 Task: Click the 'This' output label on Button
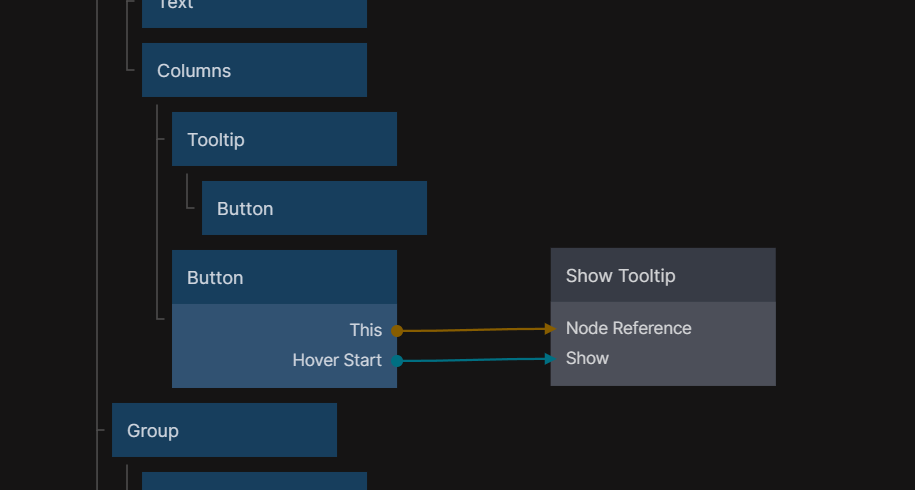(365, 330)
